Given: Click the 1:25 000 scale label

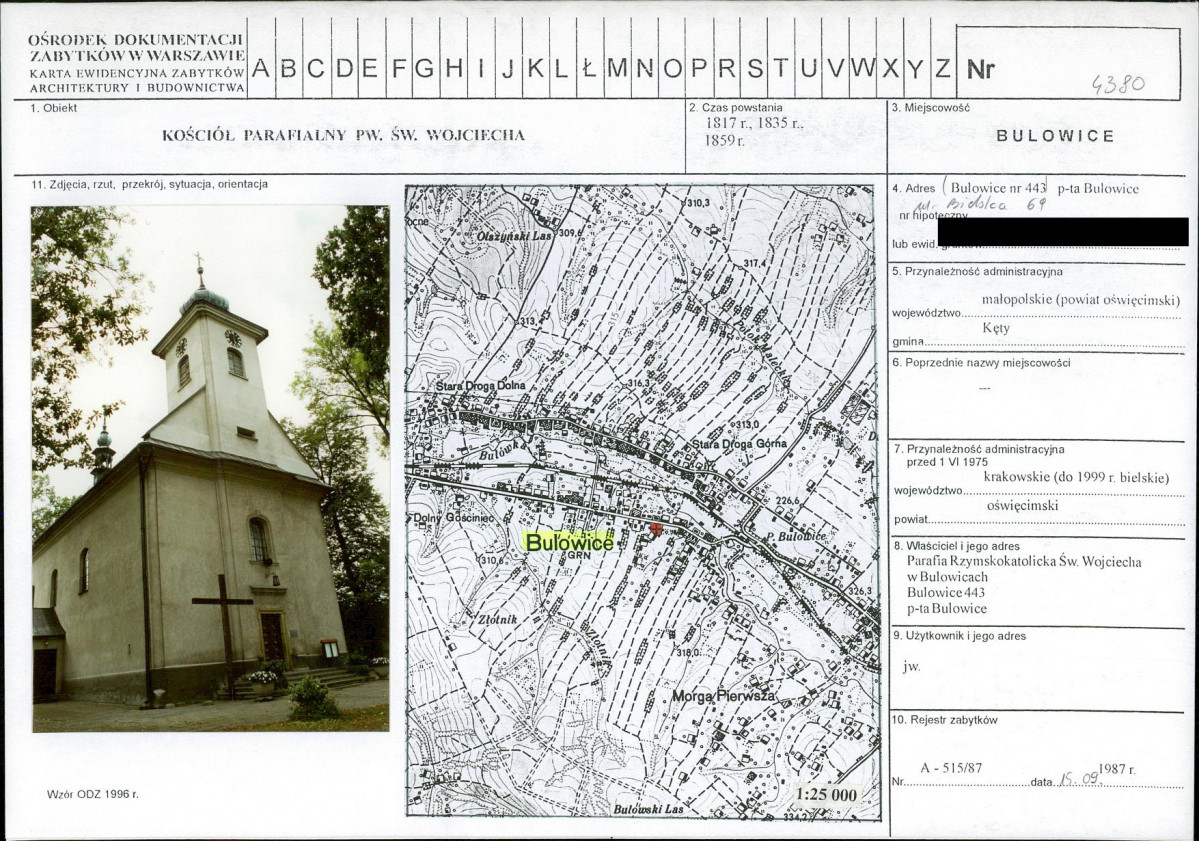Looking at the screenshot, I should tap(825, 794).
